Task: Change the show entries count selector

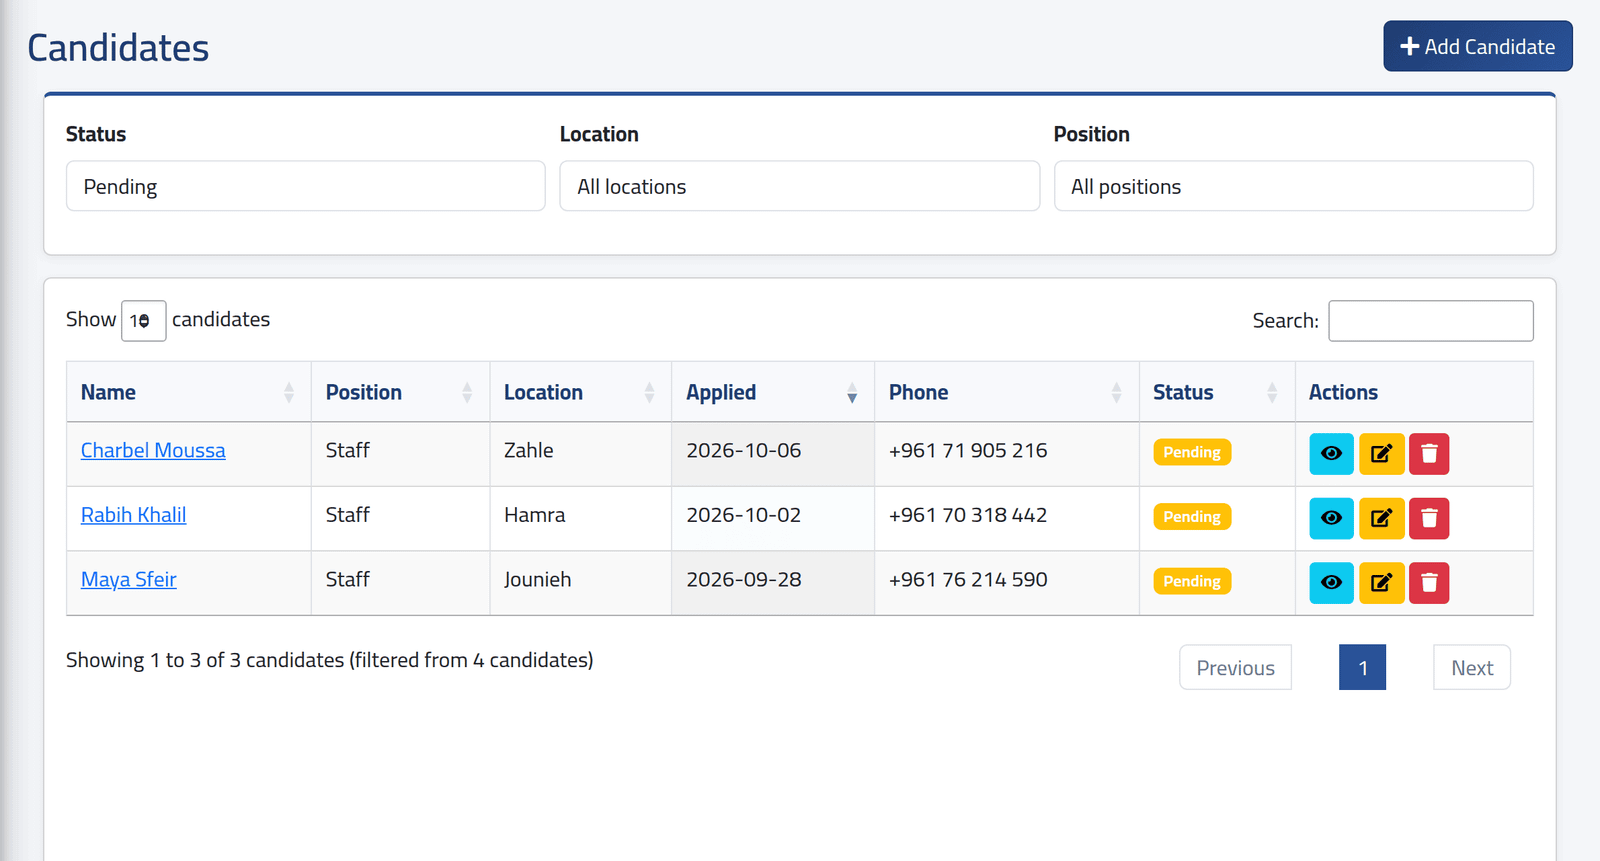Action: [143, 321]
